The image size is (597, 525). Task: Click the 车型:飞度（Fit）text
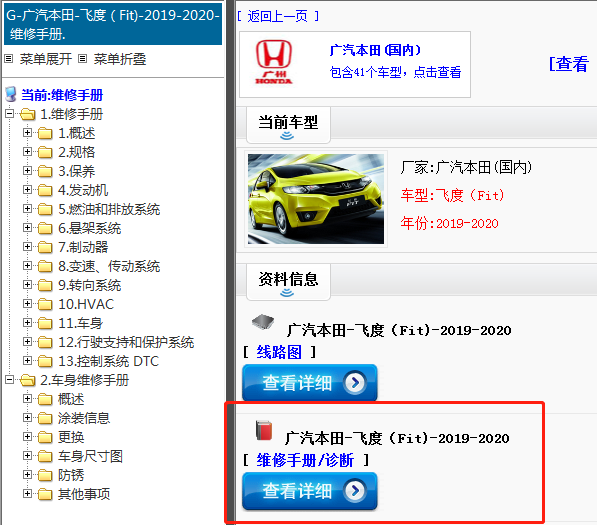pos(452,195)
